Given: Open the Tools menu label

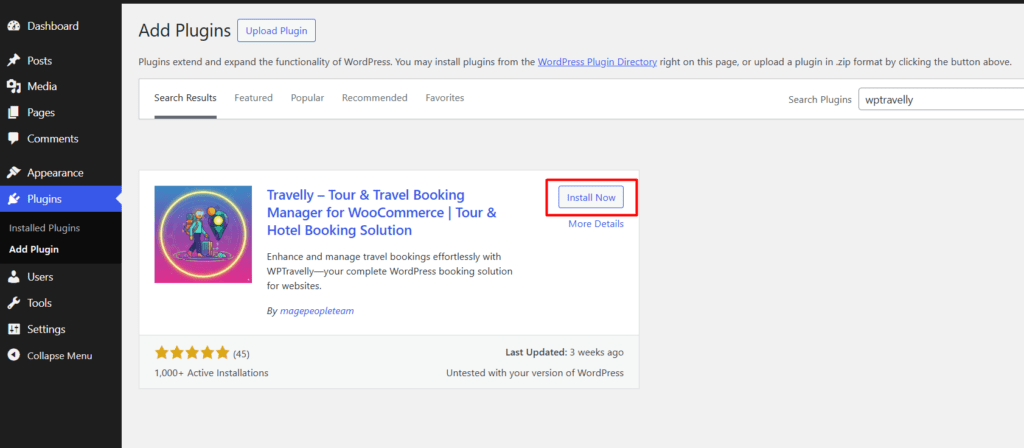Looking at the screenshot, I should point(39,303).
